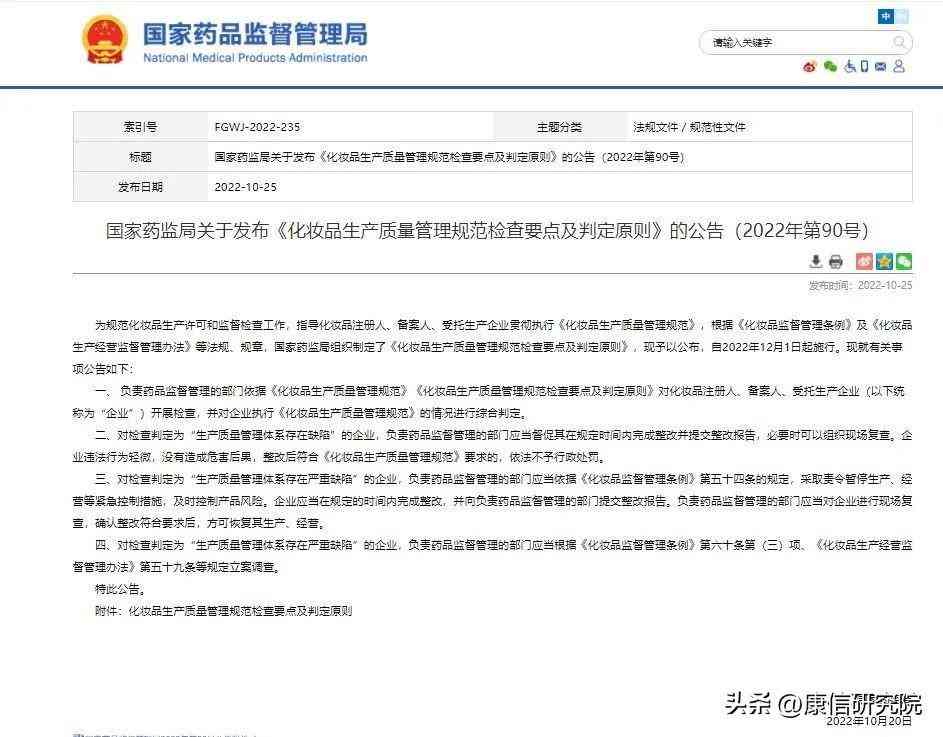Image resolution: width=943 pixels, height=737 pixels.
Task: Click the green WeChat icon near search bar
Action: pyautogui.click(x=831, y=65)
